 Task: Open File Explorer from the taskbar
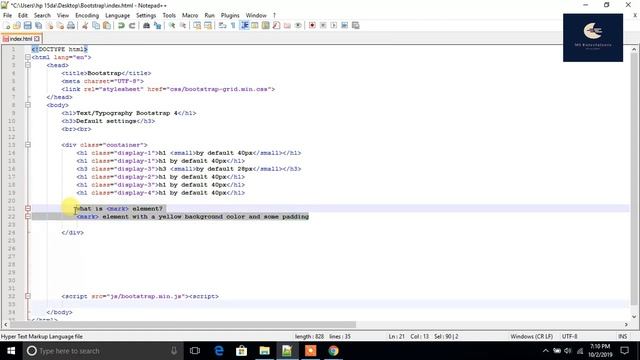[264, 351]
